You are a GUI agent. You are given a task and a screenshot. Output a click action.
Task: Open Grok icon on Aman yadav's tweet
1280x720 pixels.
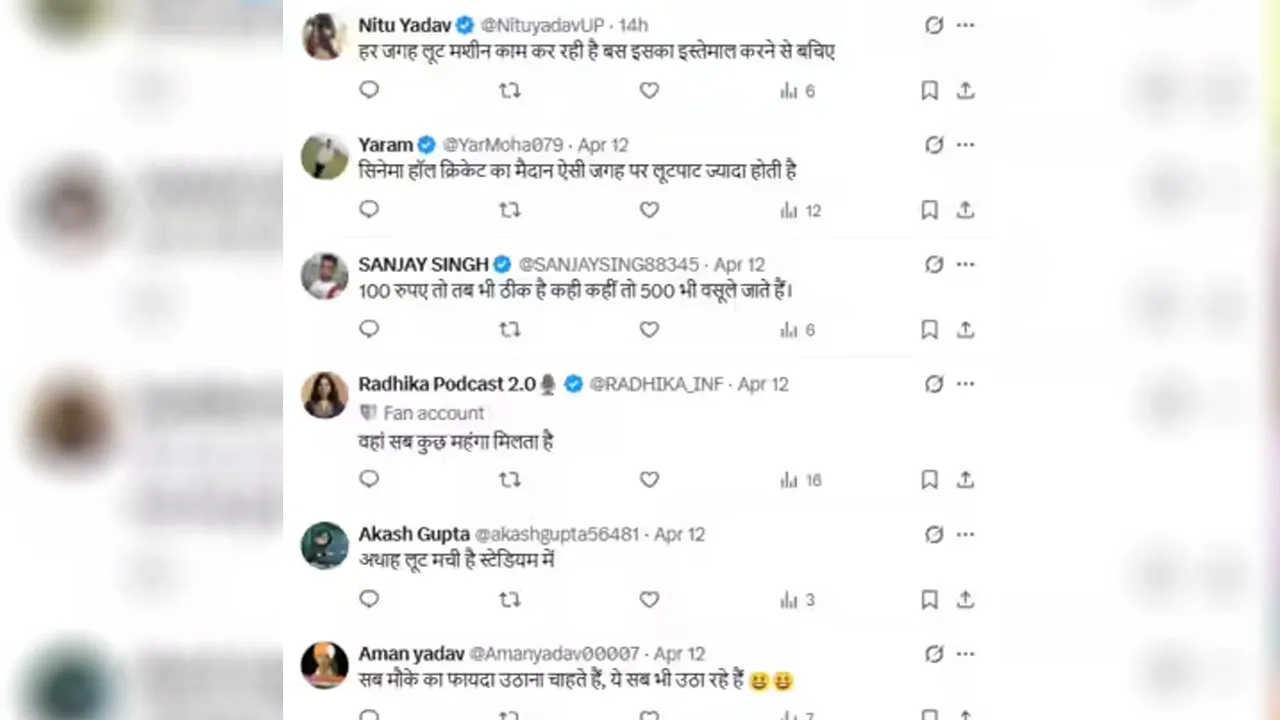click(934, 654)
